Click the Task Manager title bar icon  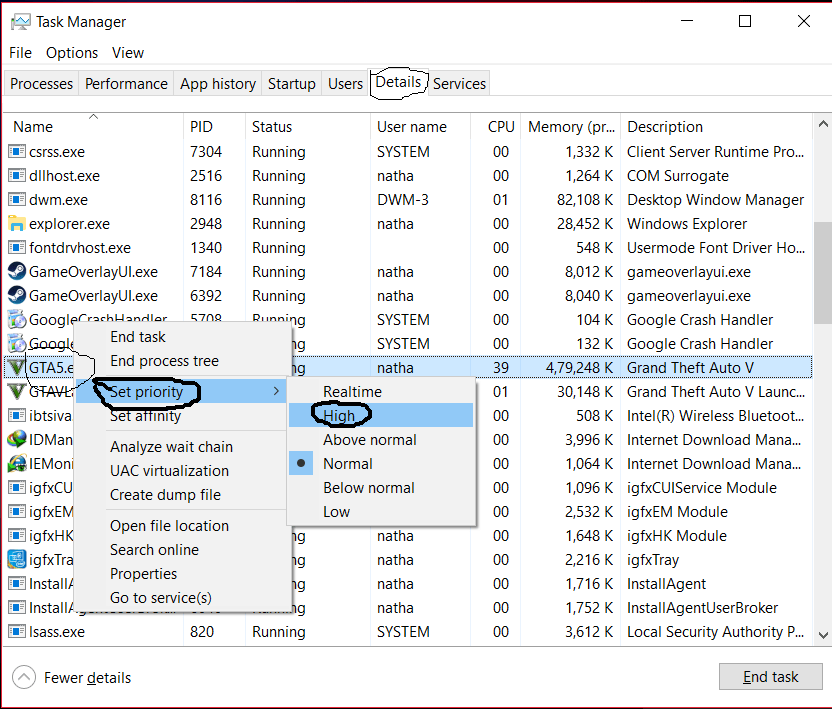point(21,22)
